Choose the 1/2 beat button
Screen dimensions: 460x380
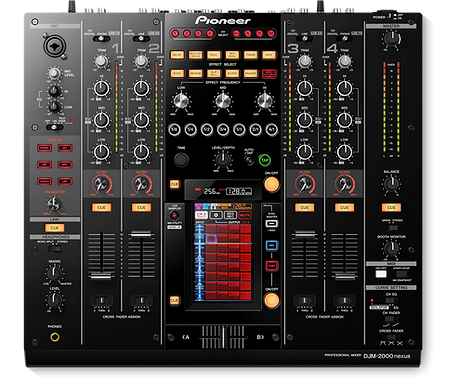pyautogui.click(x=207, y=129)
